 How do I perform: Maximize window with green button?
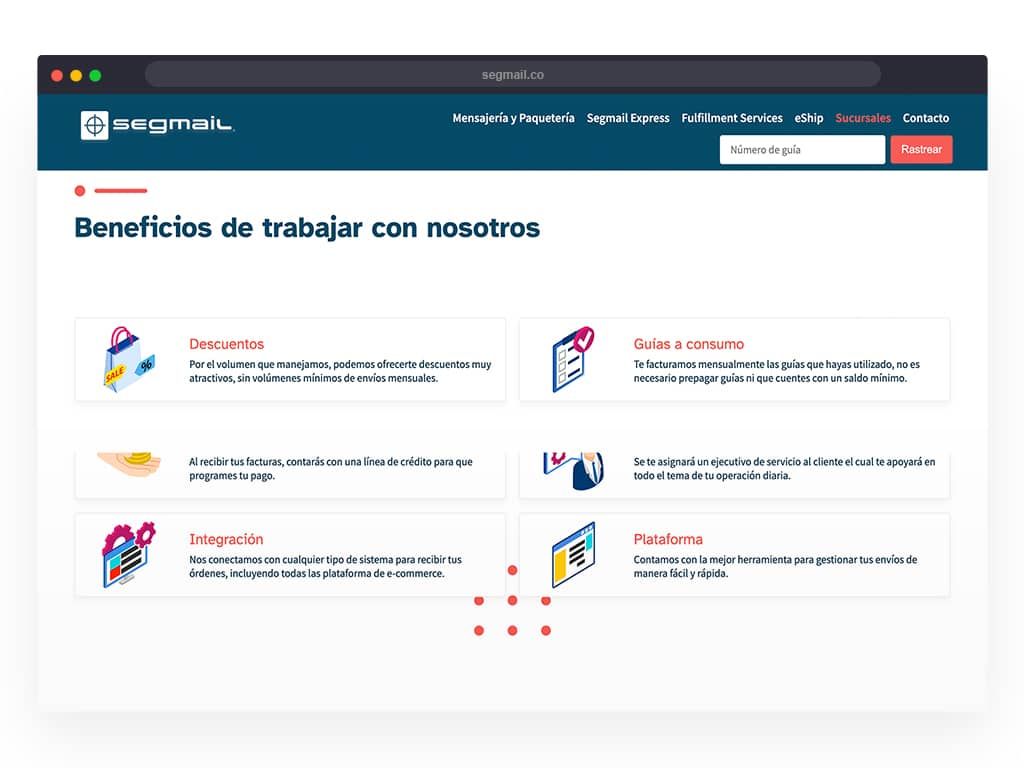[x=95, y=75]
